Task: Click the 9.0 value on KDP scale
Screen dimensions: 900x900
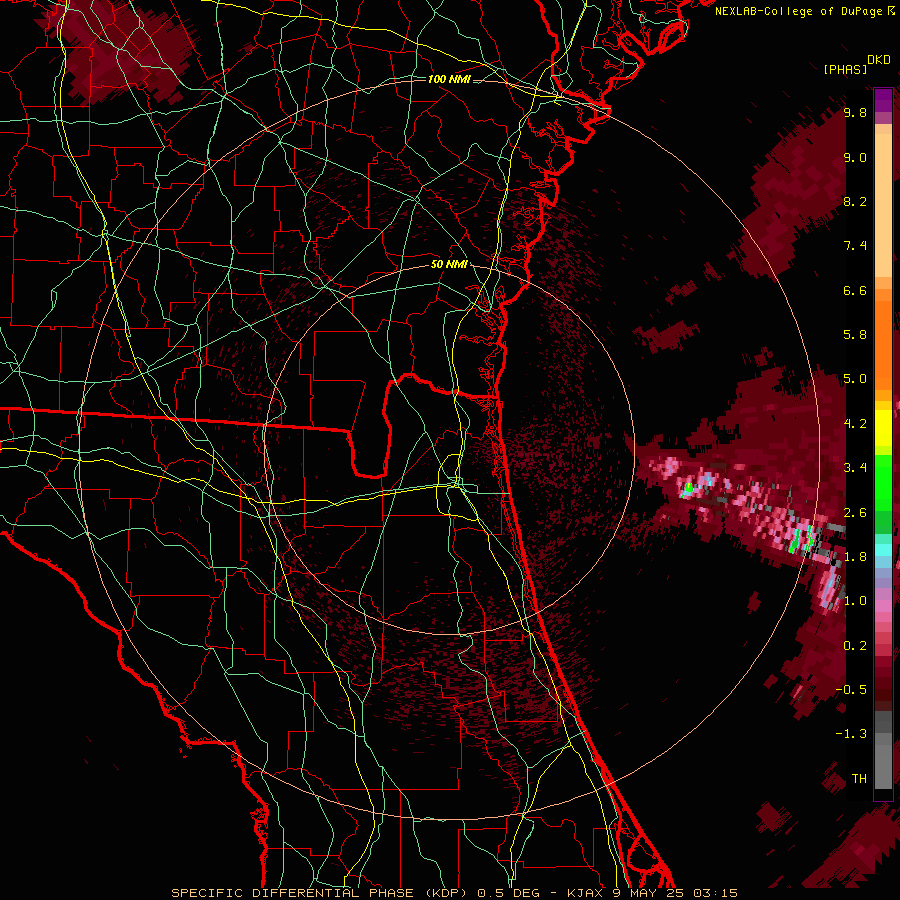Action: point(855,157)
